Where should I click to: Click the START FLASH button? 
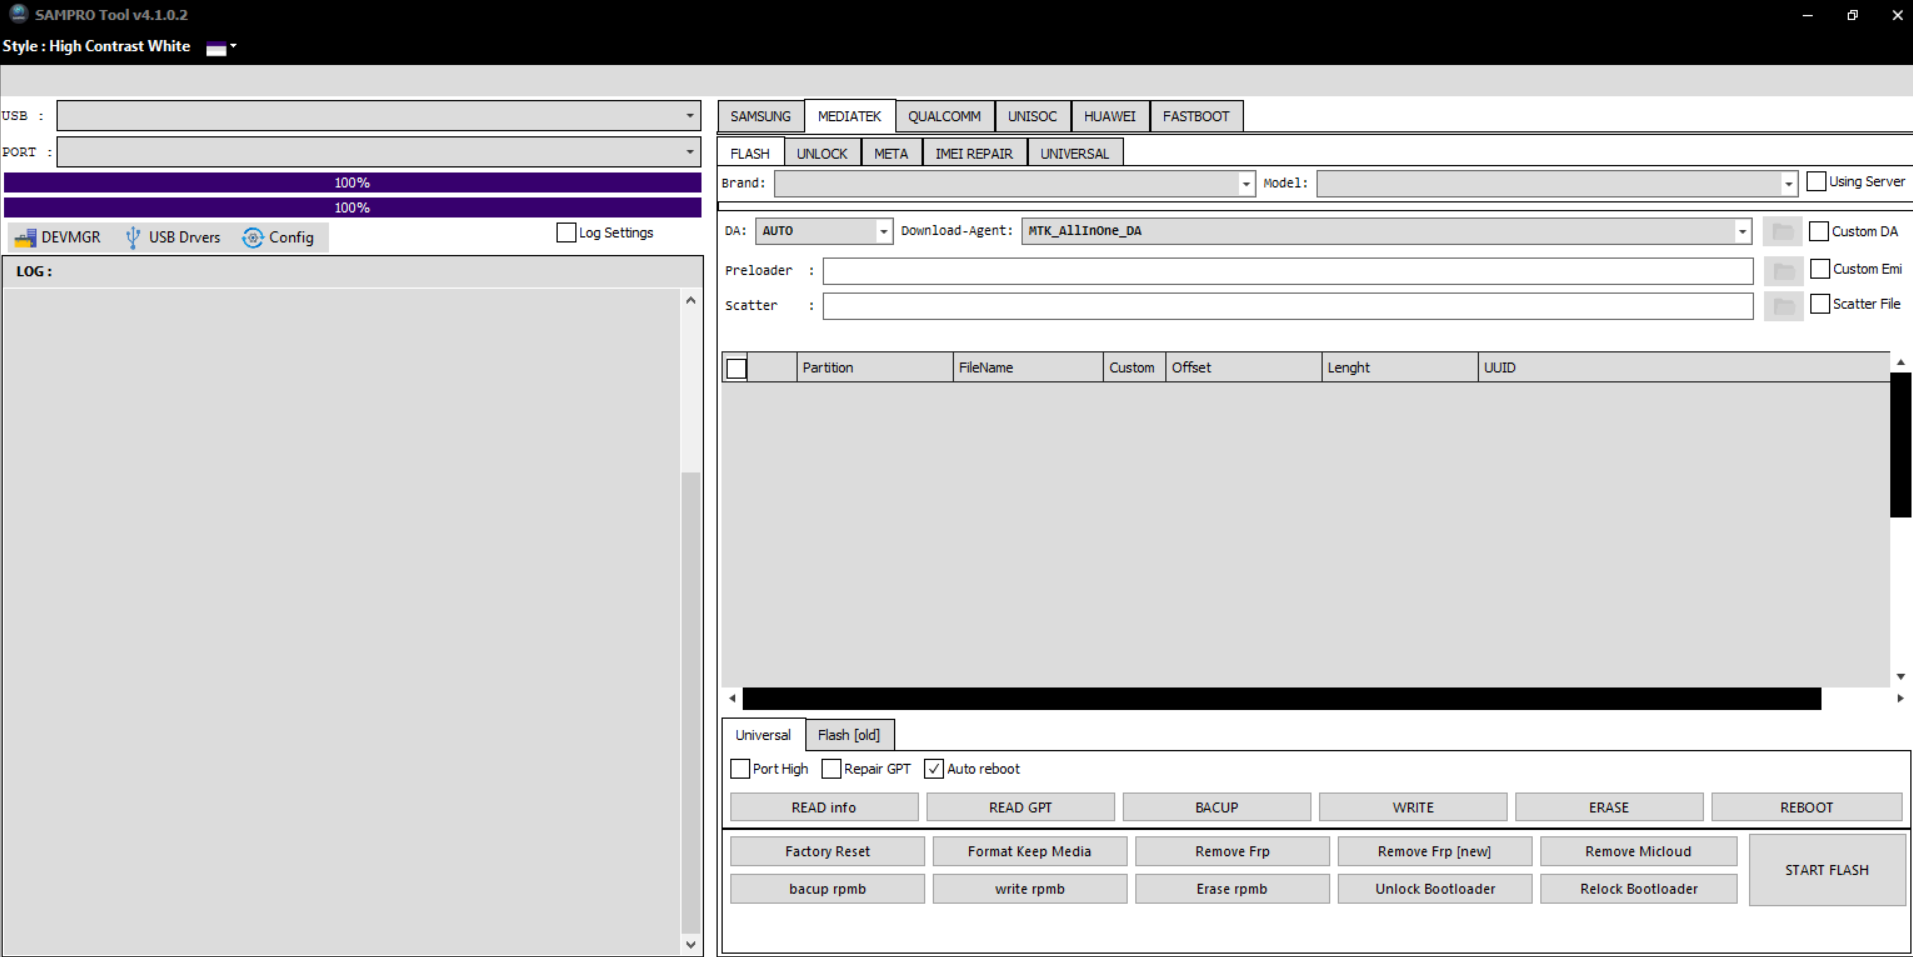point(1827,870)
